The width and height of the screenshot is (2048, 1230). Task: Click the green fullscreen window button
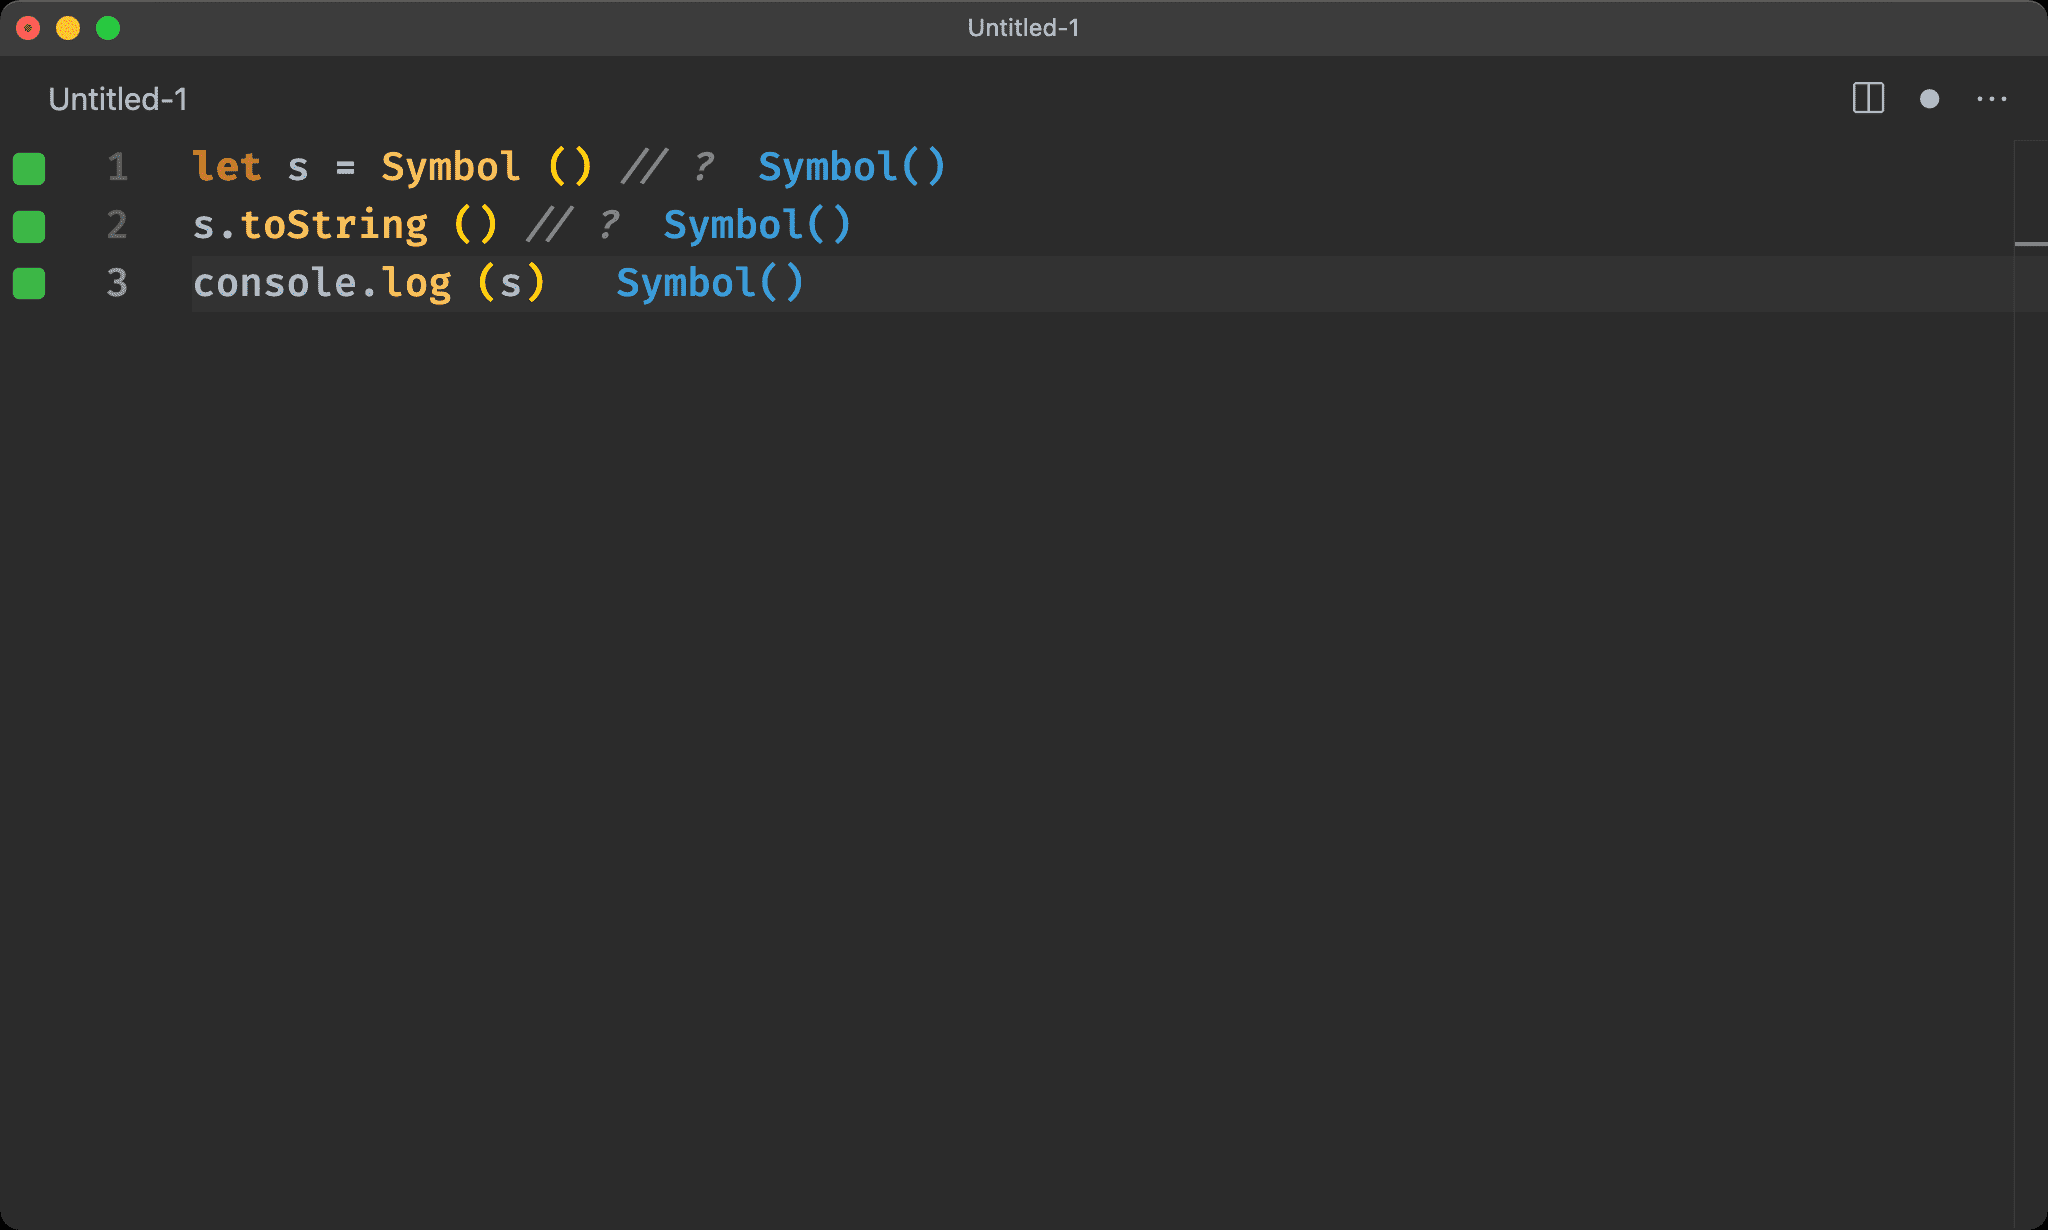tap(108, 28)
